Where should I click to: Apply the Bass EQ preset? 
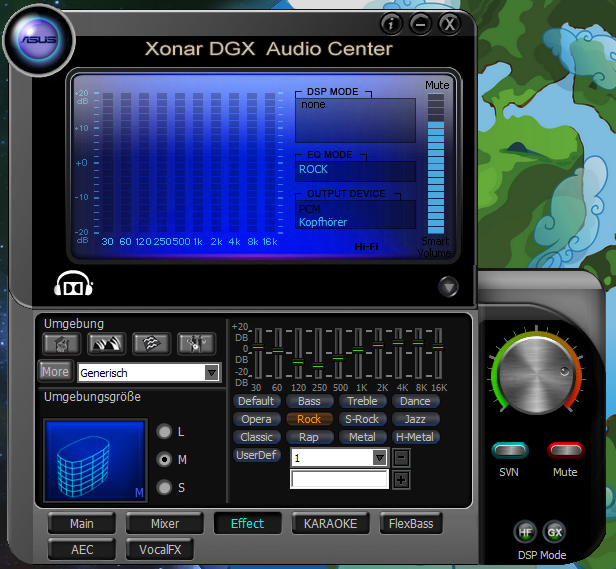point(309,401)
